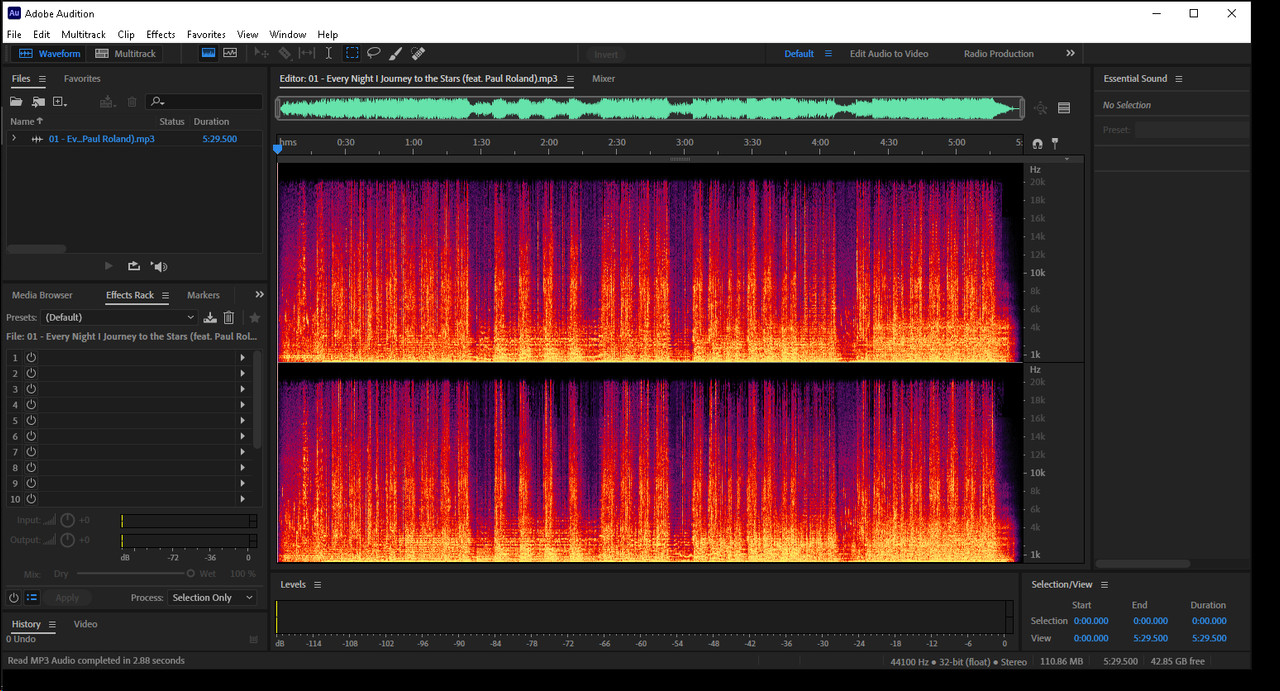
Task: Open the effect menu arrow for slot 10
Action: click(242, 499)
